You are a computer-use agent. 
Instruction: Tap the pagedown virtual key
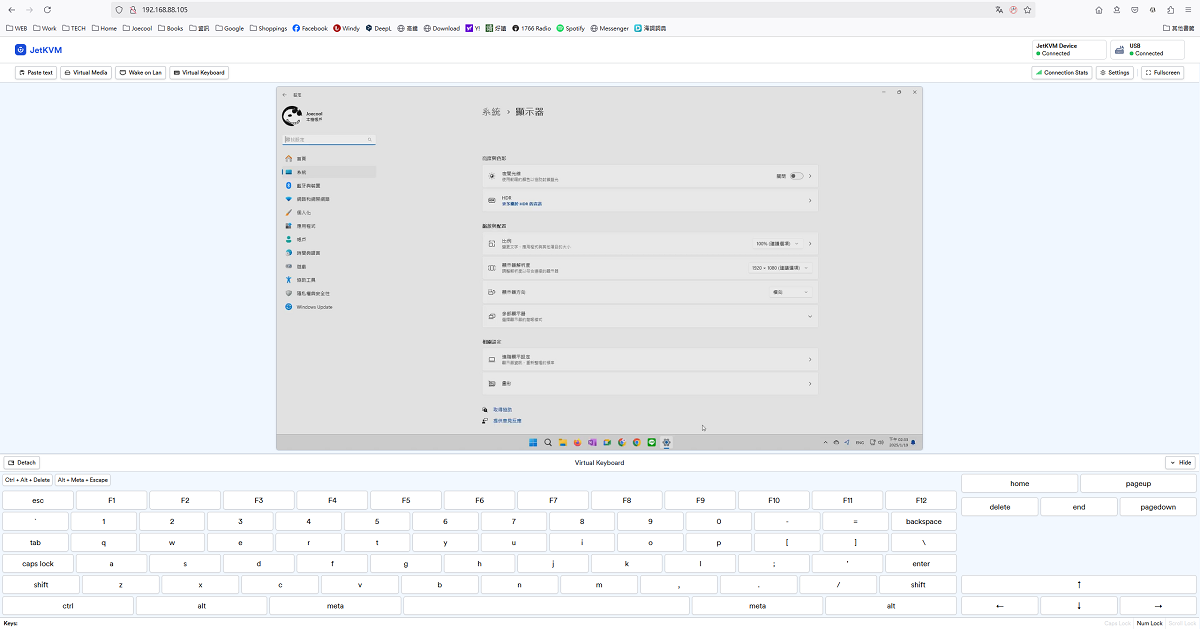pyautogui.click(x=1159, y=507)
